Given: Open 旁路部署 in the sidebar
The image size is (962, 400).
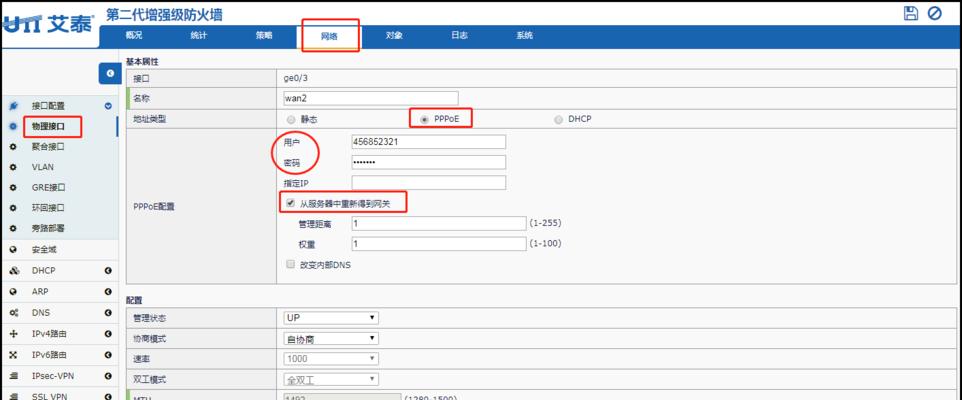Looking at the screenshot, I should 48,228.
